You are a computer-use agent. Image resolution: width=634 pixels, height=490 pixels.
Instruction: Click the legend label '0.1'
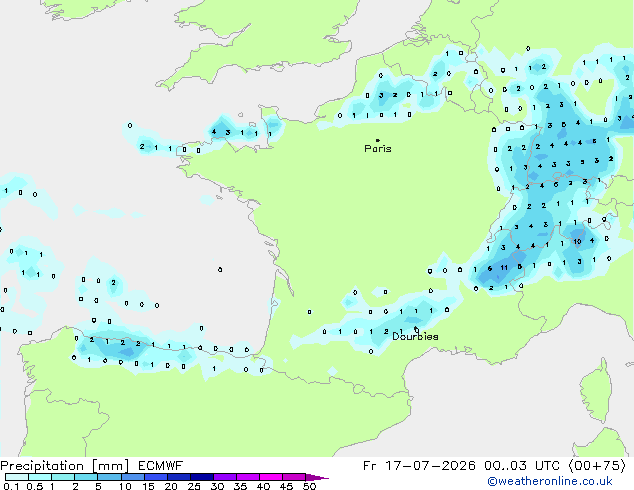[11, 486]
